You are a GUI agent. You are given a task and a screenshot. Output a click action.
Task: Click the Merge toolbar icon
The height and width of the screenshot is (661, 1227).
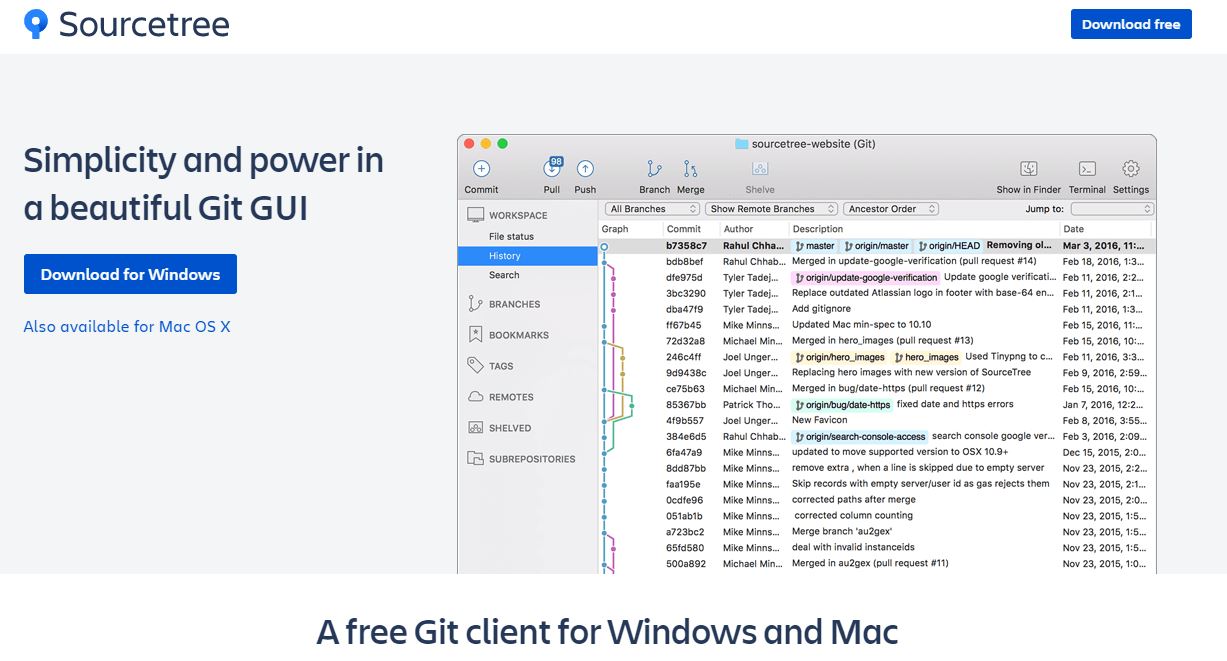[x=690, y=169]
